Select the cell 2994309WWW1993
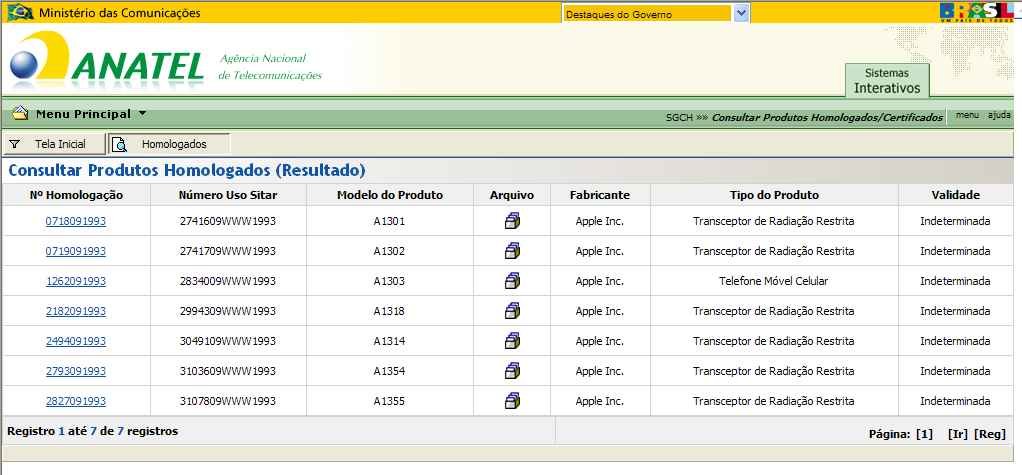The width and height of the screenshot is (1022, 475). point(228,311)
